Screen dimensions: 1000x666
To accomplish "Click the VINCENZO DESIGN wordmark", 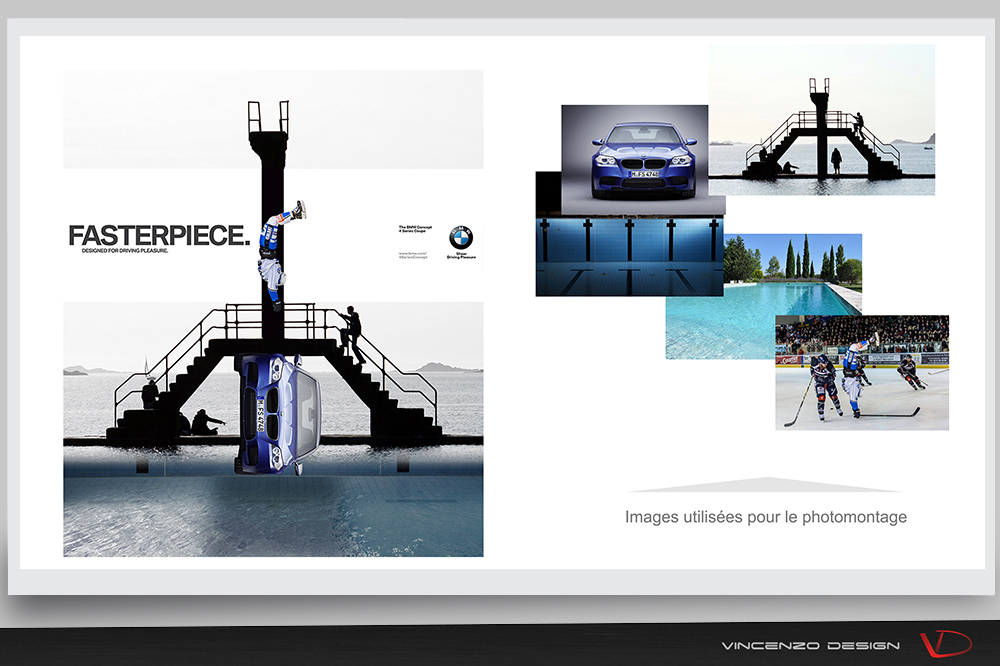I will coord(811,646).
